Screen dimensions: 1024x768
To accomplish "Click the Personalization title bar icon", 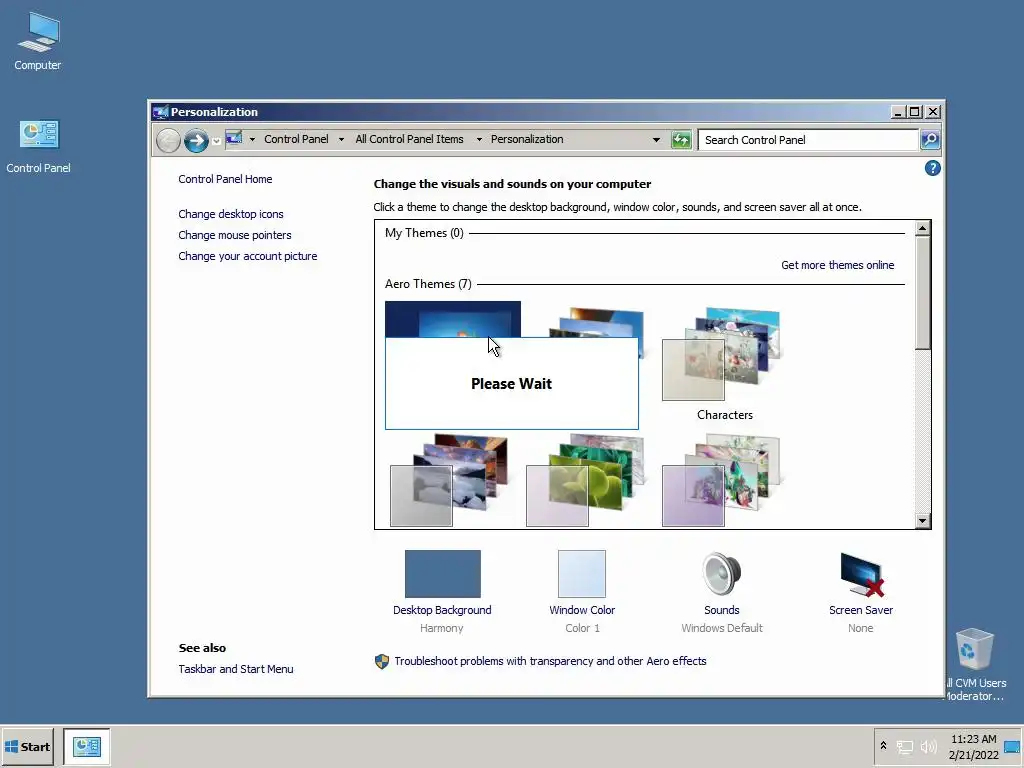I will (x=160, y=112).
